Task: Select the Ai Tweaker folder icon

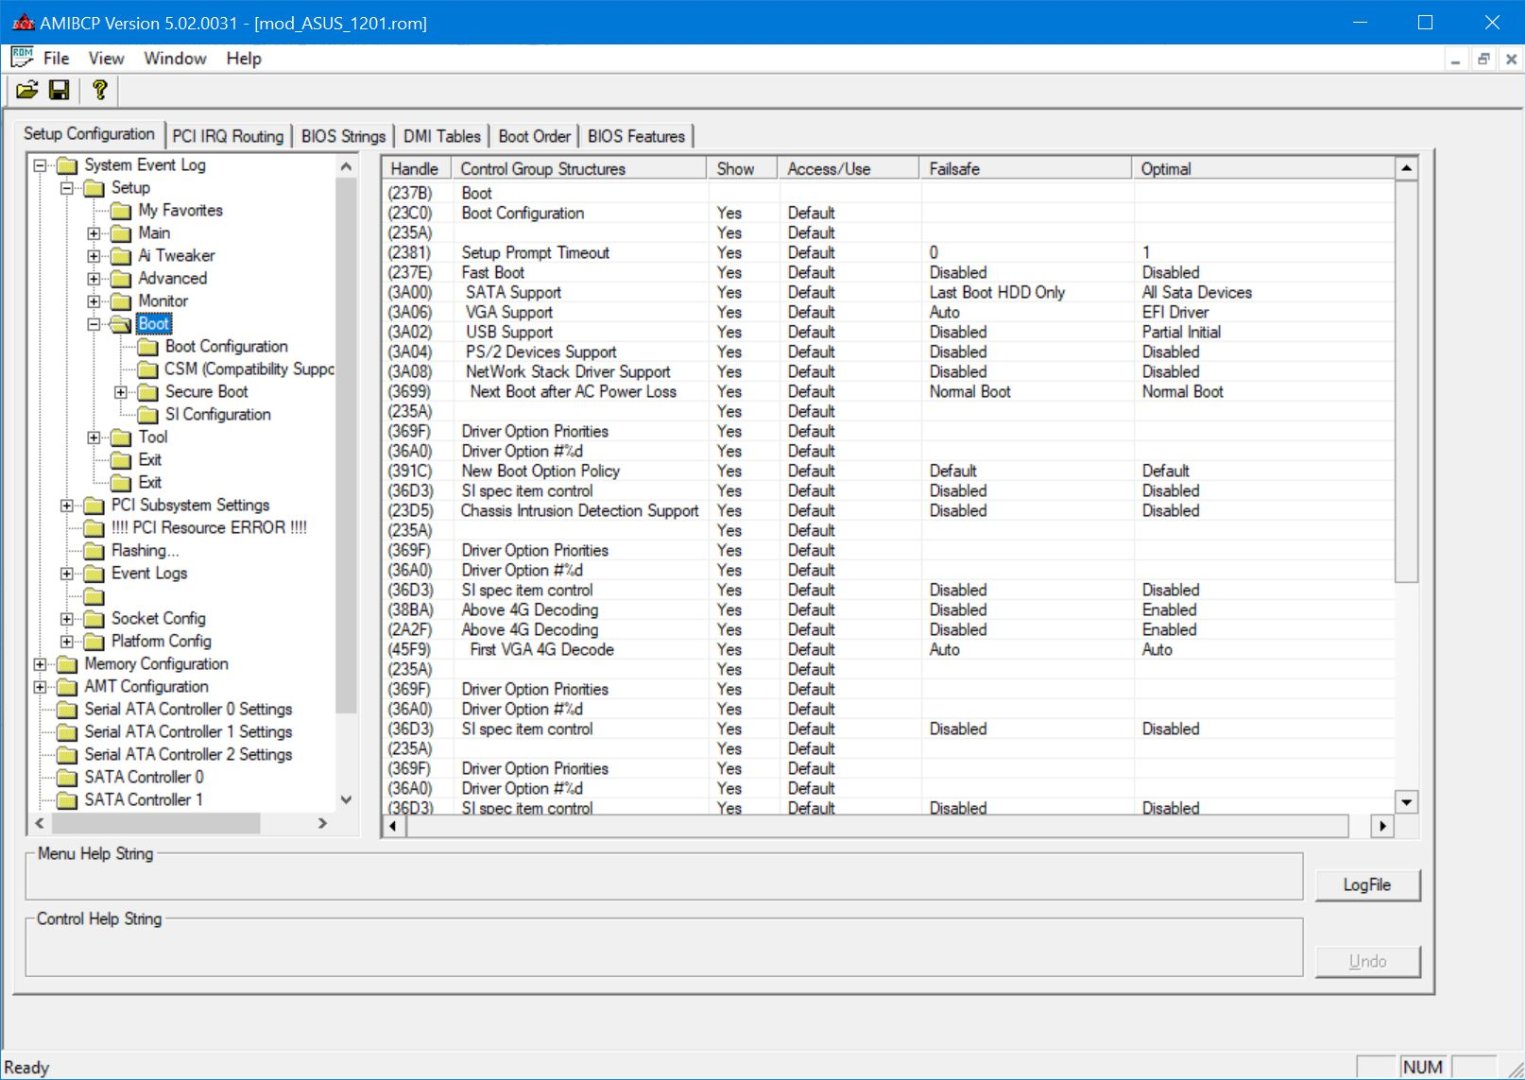Action: point(121,256)
